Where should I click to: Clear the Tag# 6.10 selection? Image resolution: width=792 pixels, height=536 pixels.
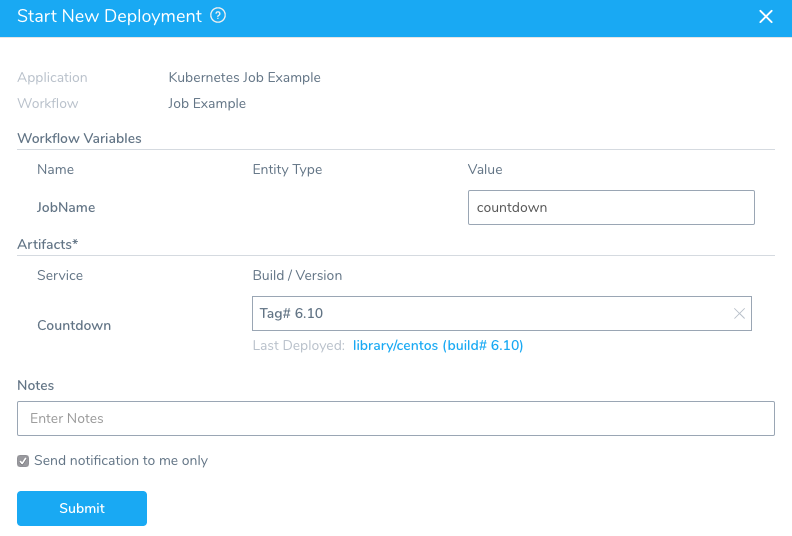[739, 314]
